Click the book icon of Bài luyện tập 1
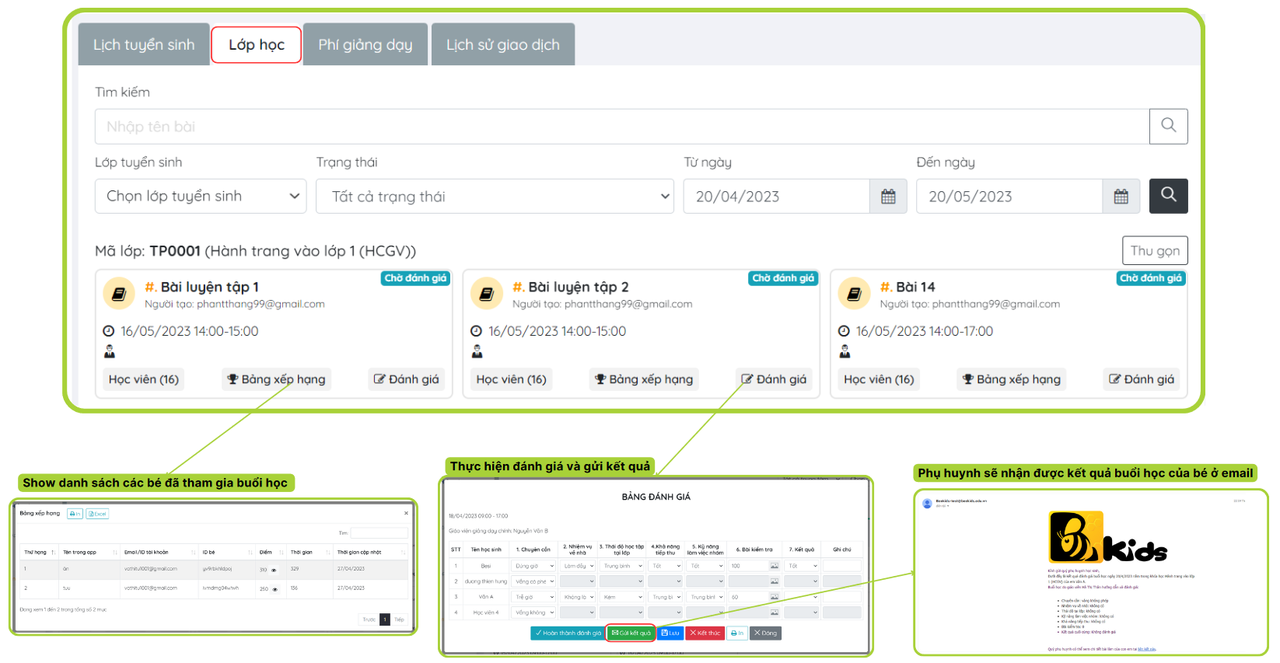Viewport: 1280px width, 663px height. coord(119,294)
